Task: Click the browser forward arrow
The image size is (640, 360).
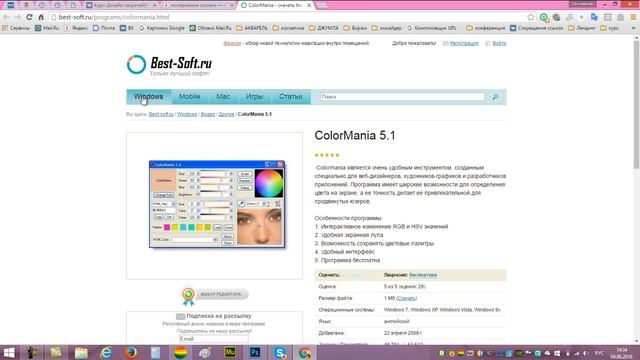Action: point(17,17)
